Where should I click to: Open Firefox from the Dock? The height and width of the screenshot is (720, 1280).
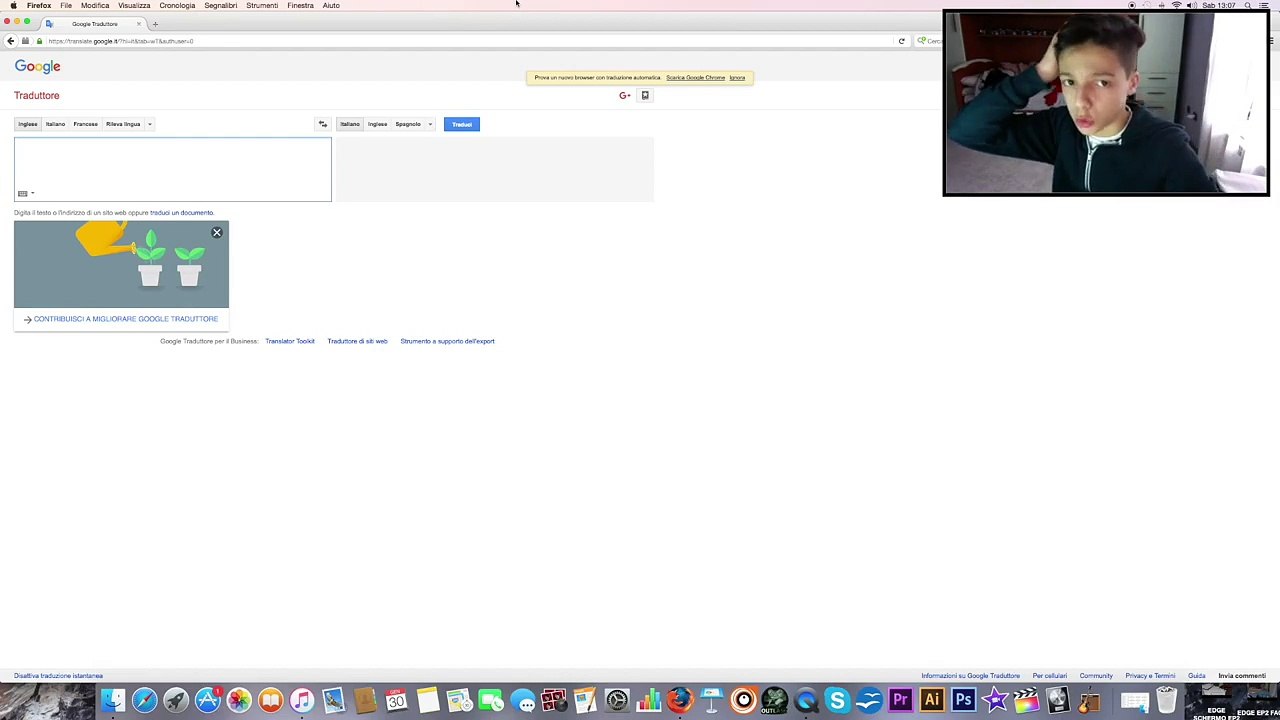click(x=680, y=700)
